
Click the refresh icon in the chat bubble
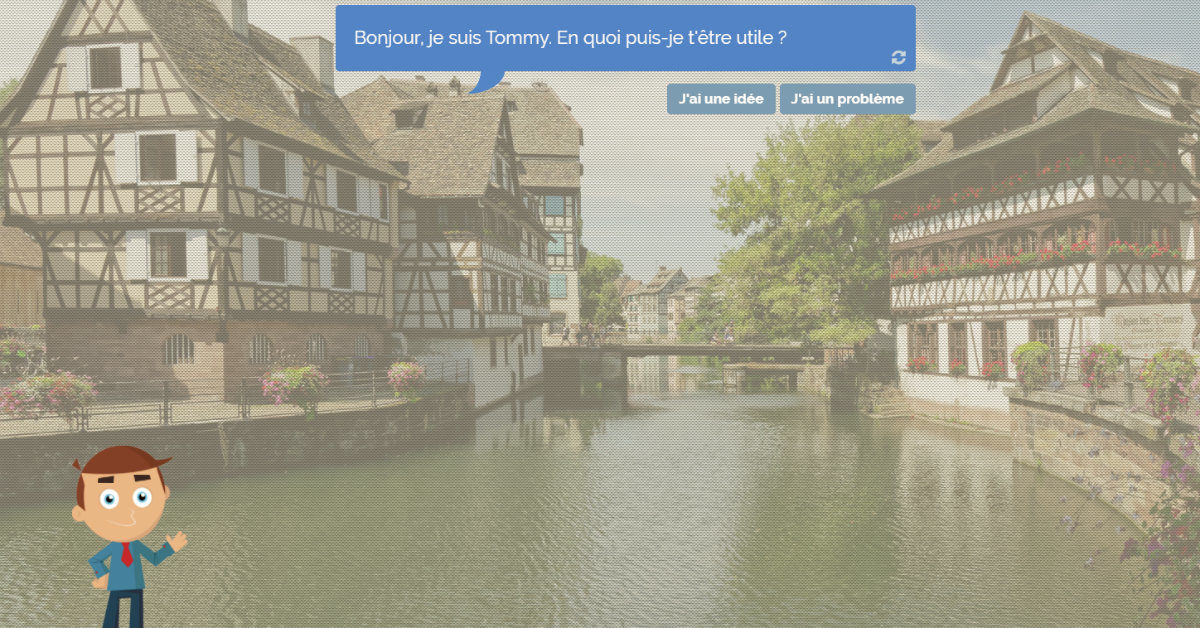(x=898, y=58)
